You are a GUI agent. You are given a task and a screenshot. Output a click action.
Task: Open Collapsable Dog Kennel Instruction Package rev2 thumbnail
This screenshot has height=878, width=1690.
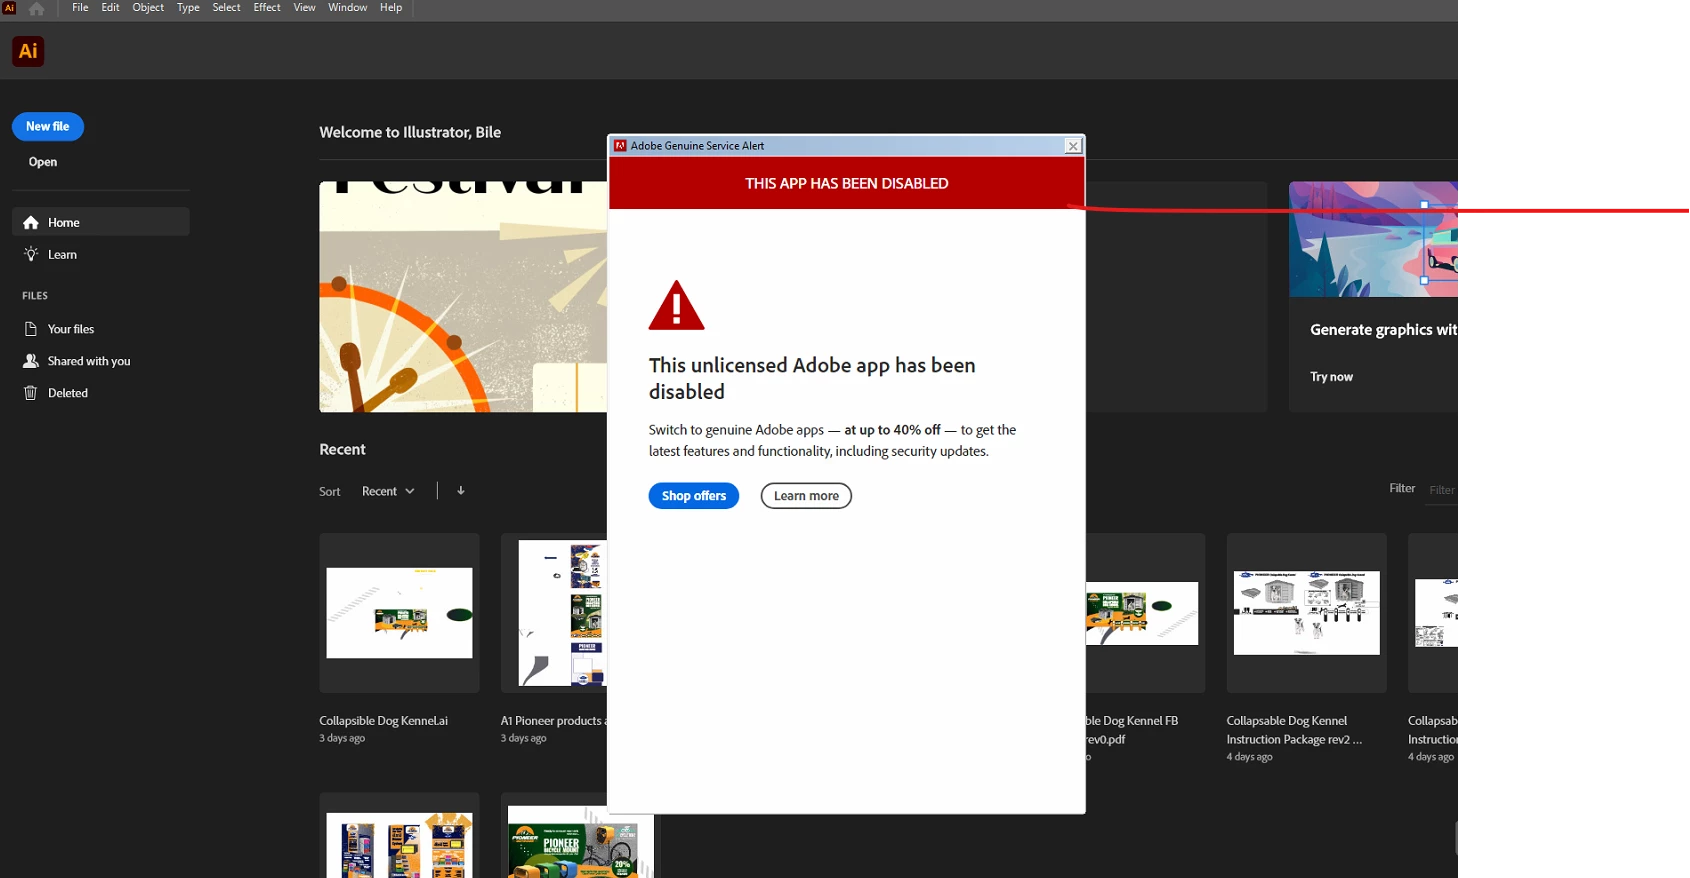(x=1306, y=613)
